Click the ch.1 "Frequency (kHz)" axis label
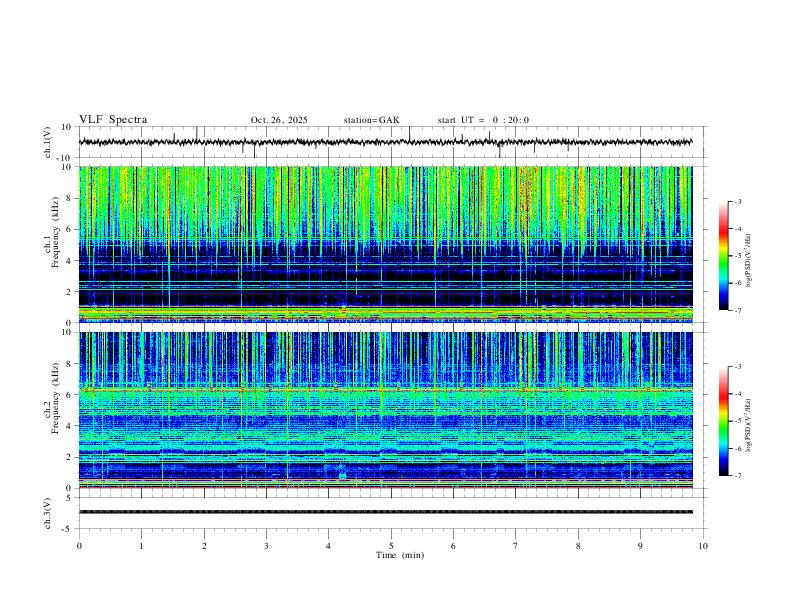This screenshot has width=792, height=612. click(56, 233)
